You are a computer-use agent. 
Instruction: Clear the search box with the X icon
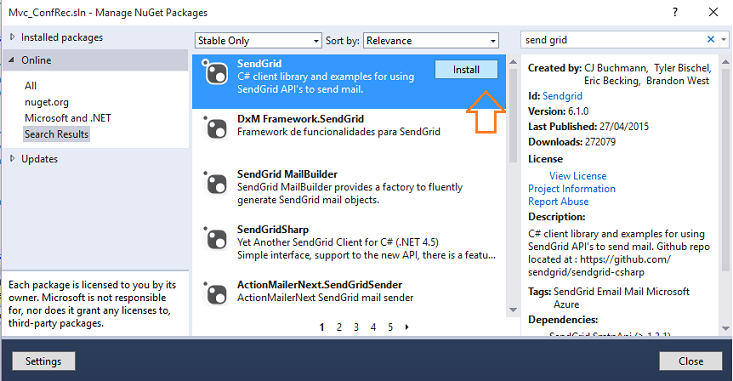click(711, 40)
